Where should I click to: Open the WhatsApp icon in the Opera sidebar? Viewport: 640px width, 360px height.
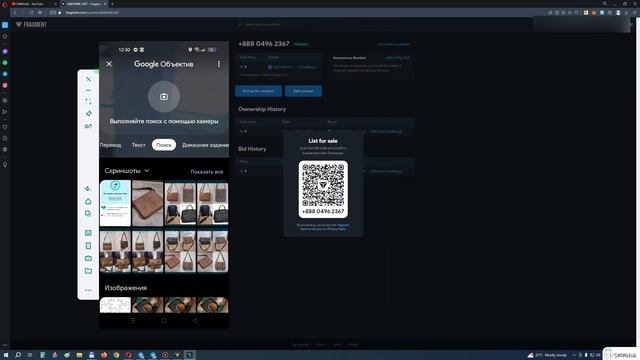point(5,63)
